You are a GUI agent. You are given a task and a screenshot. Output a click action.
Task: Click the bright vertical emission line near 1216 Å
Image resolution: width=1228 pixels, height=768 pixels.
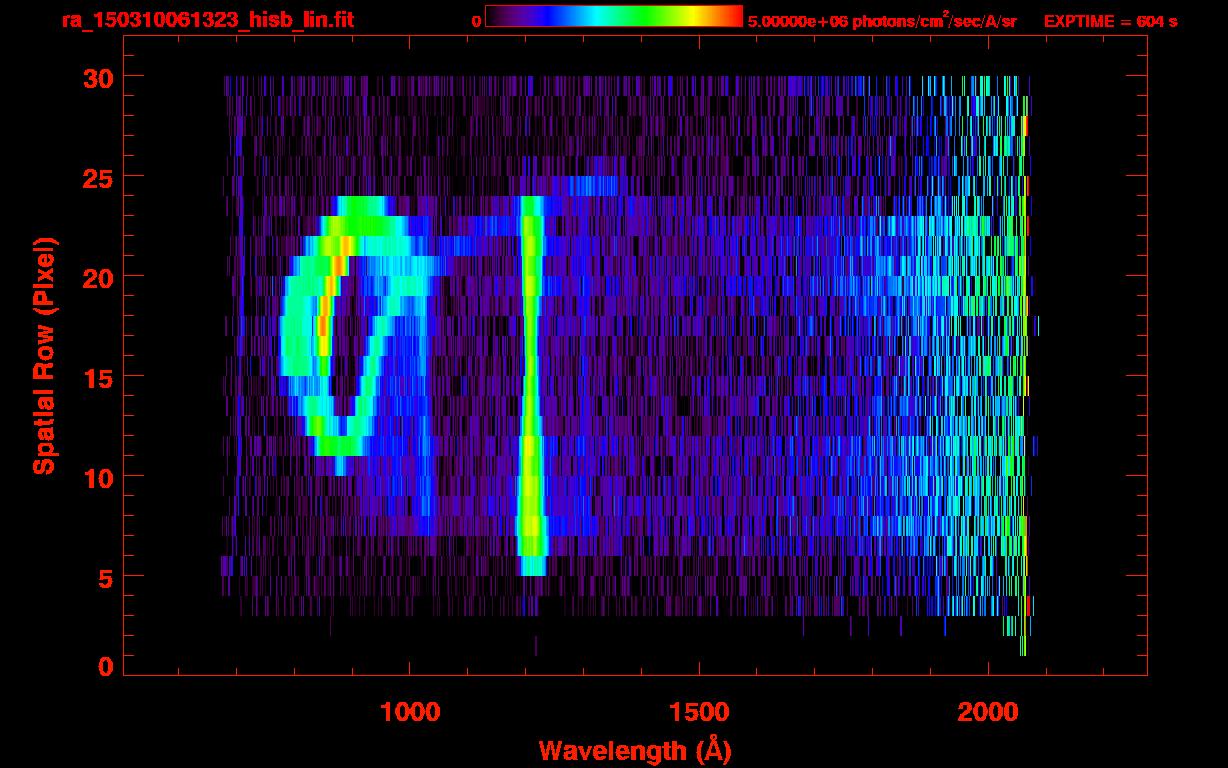pos(532,386)
